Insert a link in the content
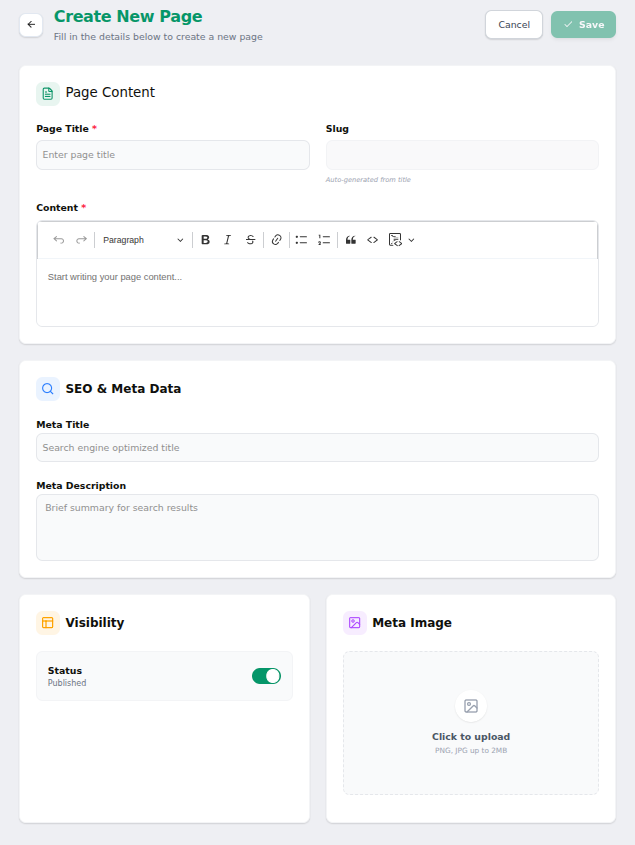 (277, 240)
